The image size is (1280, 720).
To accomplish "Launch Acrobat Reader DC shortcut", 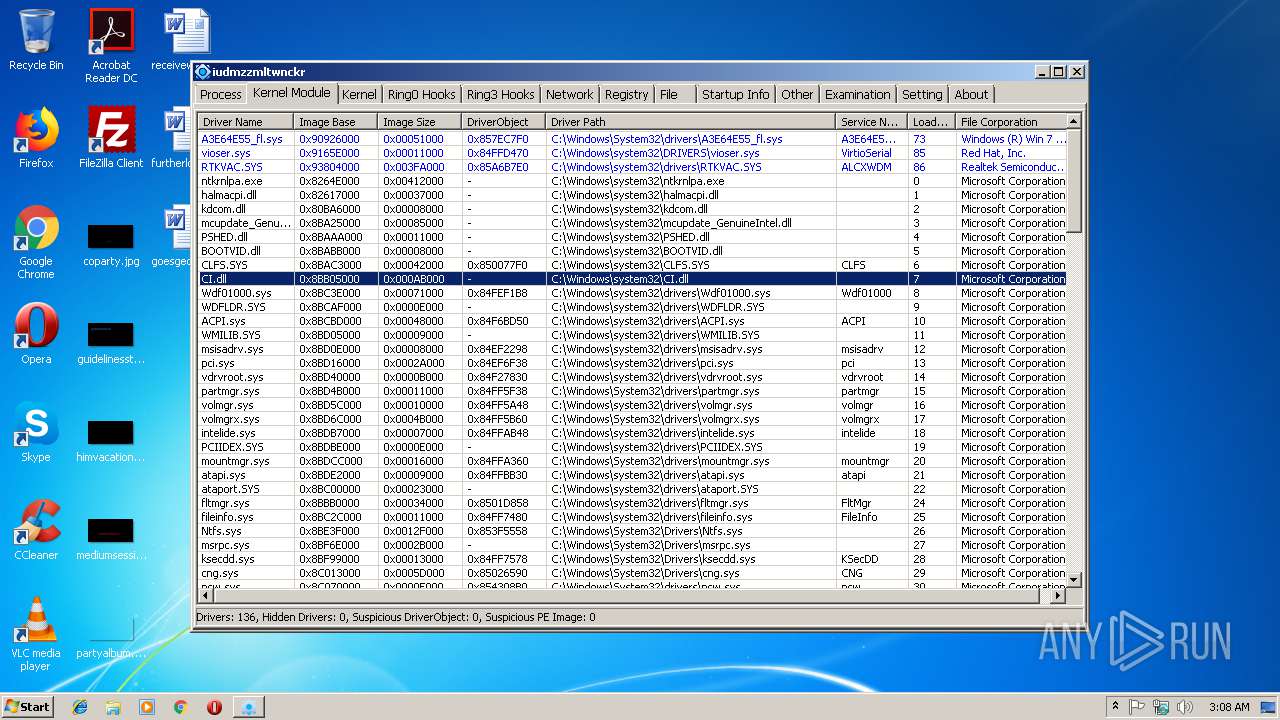I will [x=111, y=46].
